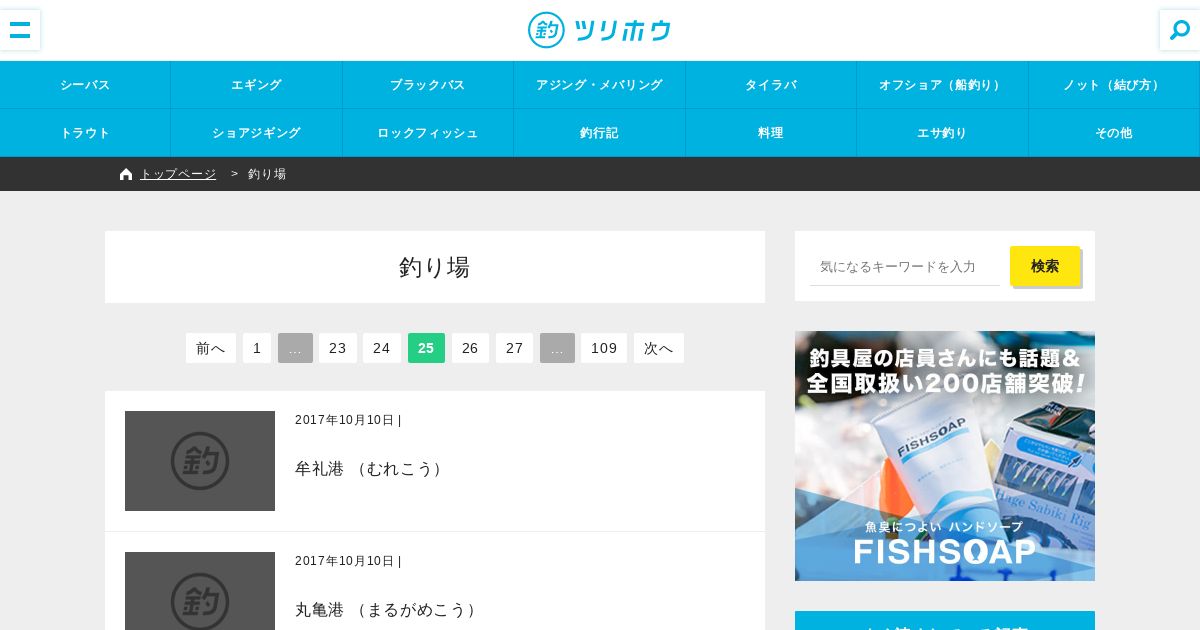Follow the トップページ breadcrumb link
The image size is (1200, 630).
tap(178, 174)
